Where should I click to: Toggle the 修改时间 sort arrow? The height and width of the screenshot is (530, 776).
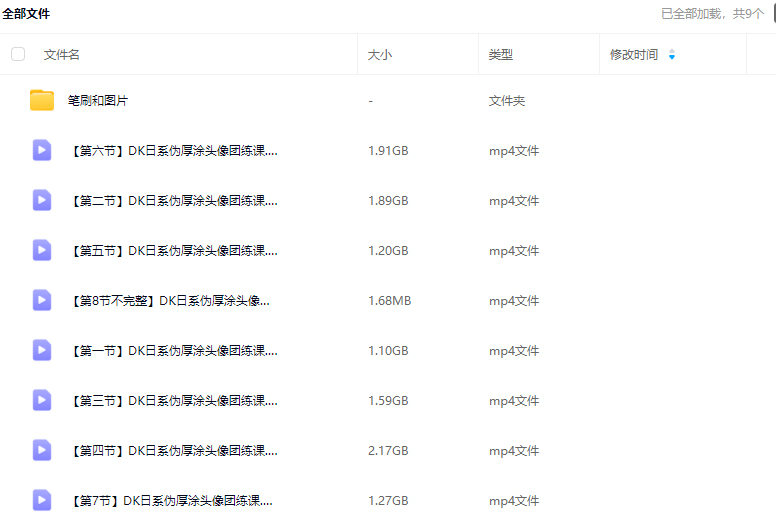click(x=671, y=55)
